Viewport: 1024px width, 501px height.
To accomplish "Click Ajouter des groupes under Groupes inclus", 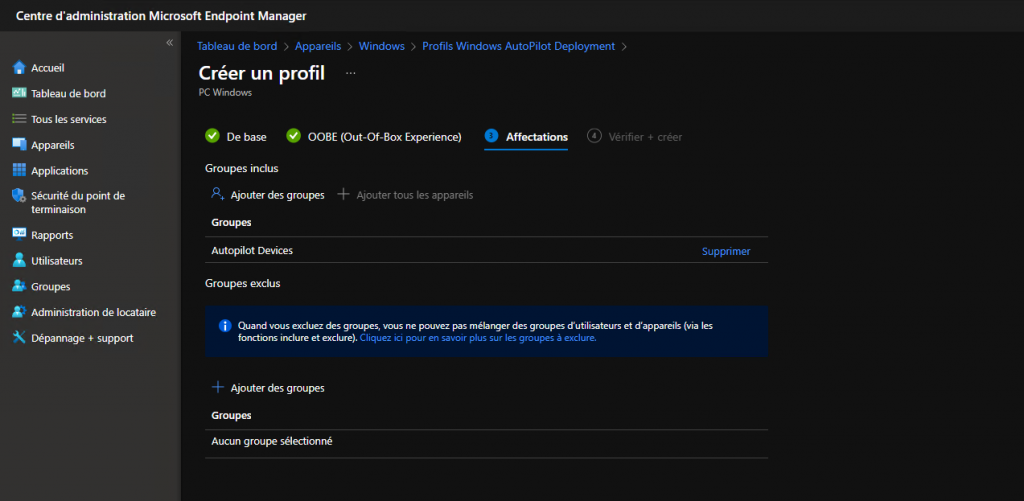I will 278,195.
